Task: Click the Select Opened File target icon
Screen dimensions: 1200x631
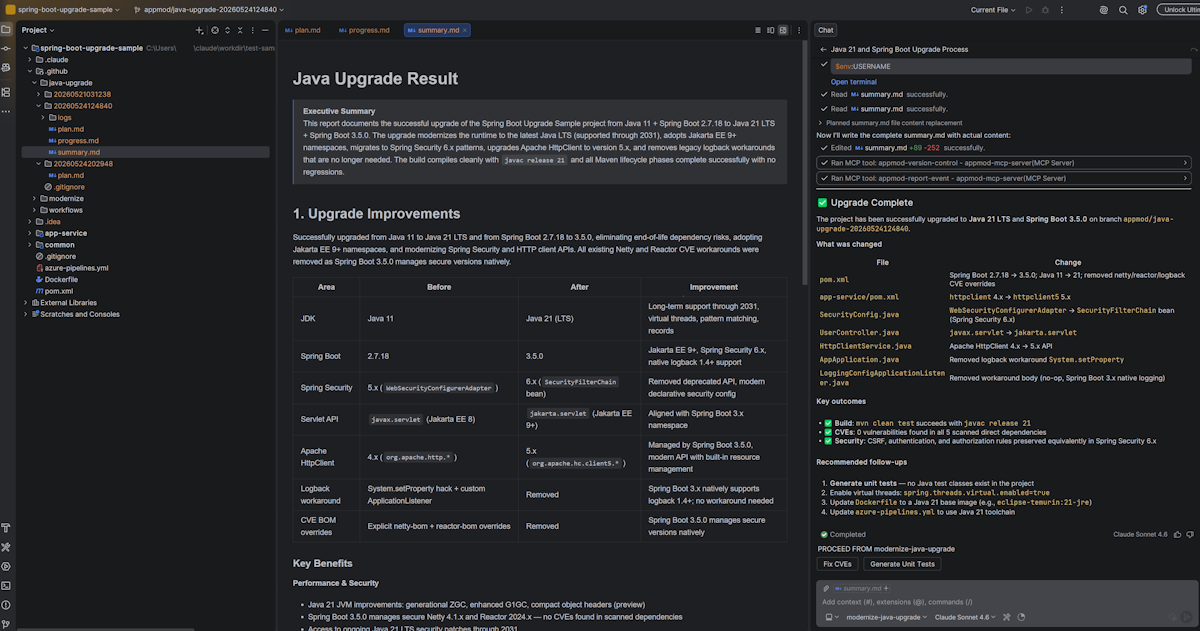Action: tap(214, 30)
